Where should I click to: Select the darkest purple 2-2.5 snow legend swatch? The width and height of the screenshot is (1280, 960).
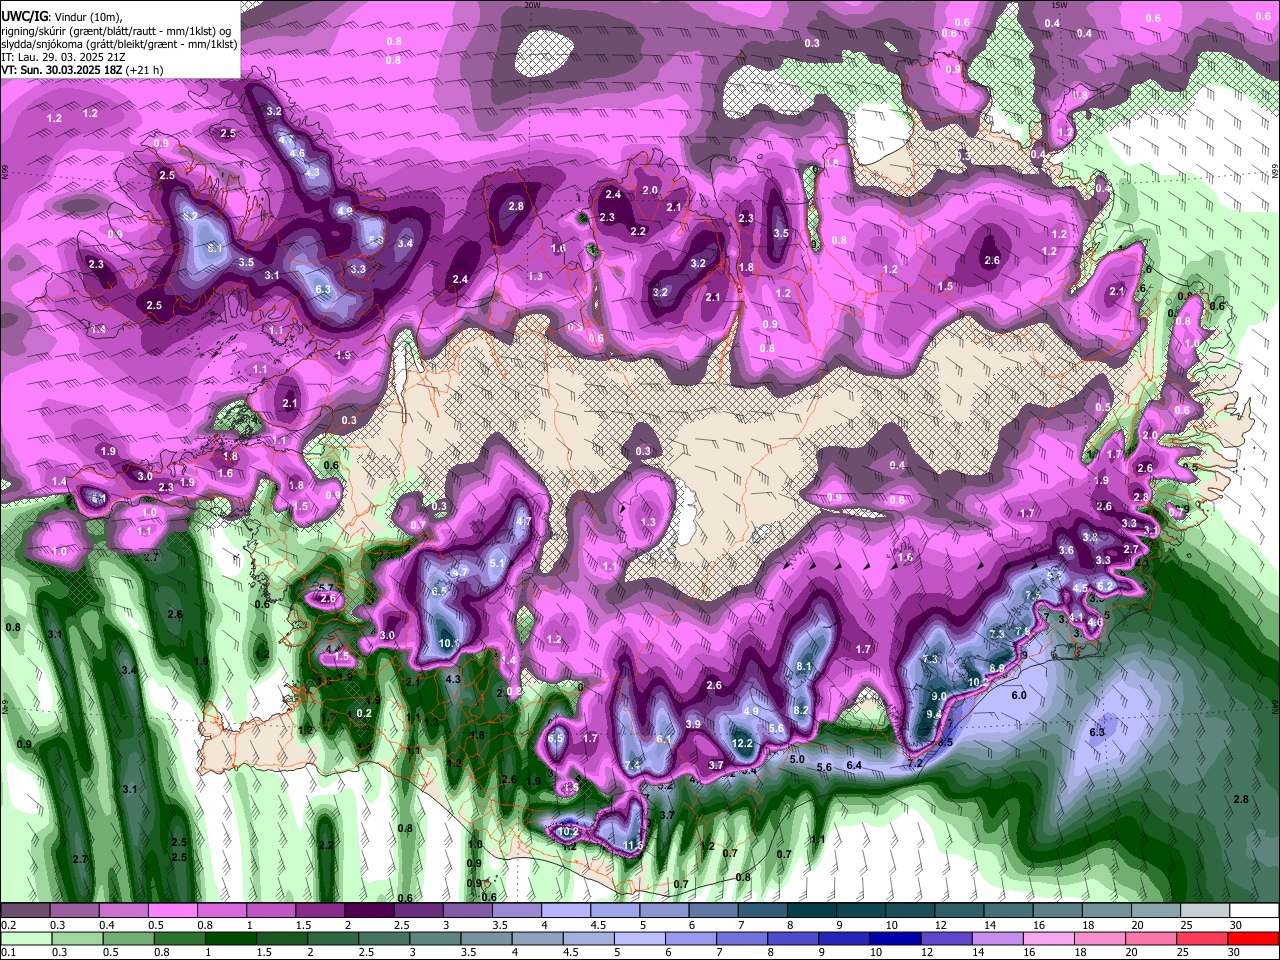tap(369, 910)
